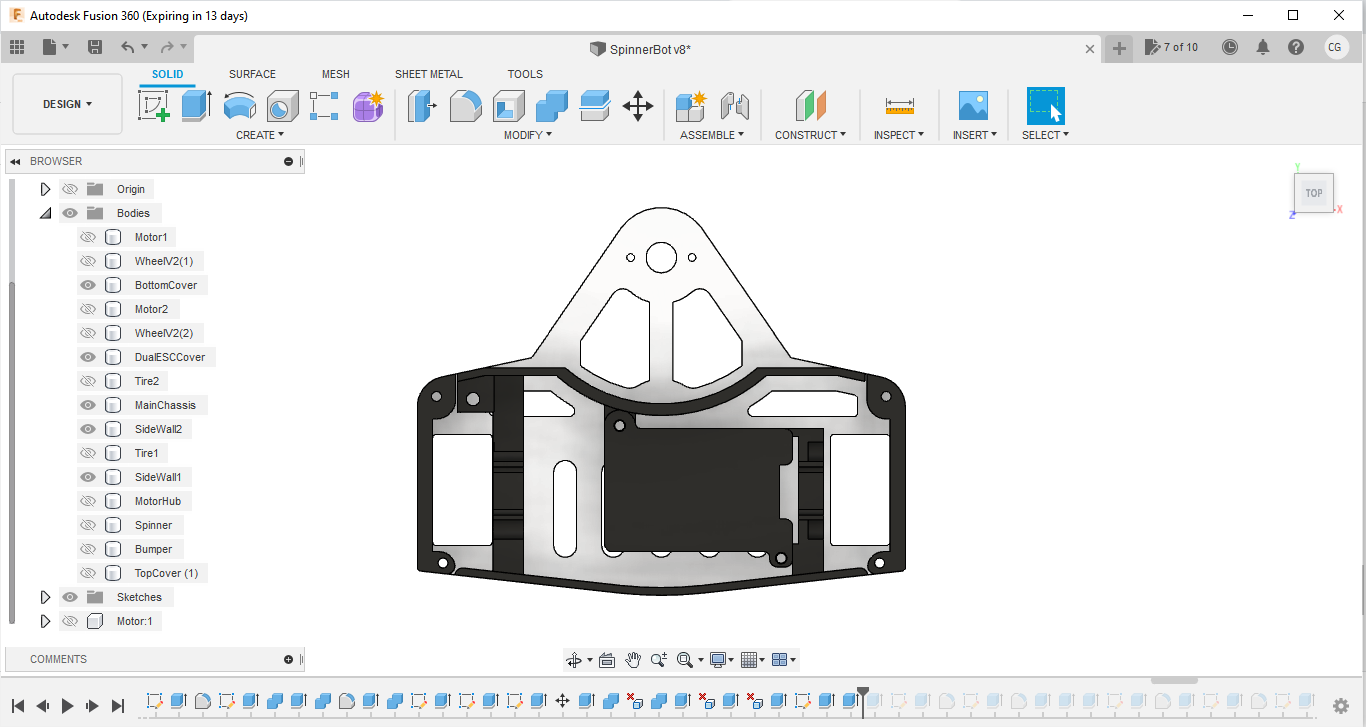Toggle visibility of the Spinner body
The image size is (1366, 727).
tap(88, 524)
